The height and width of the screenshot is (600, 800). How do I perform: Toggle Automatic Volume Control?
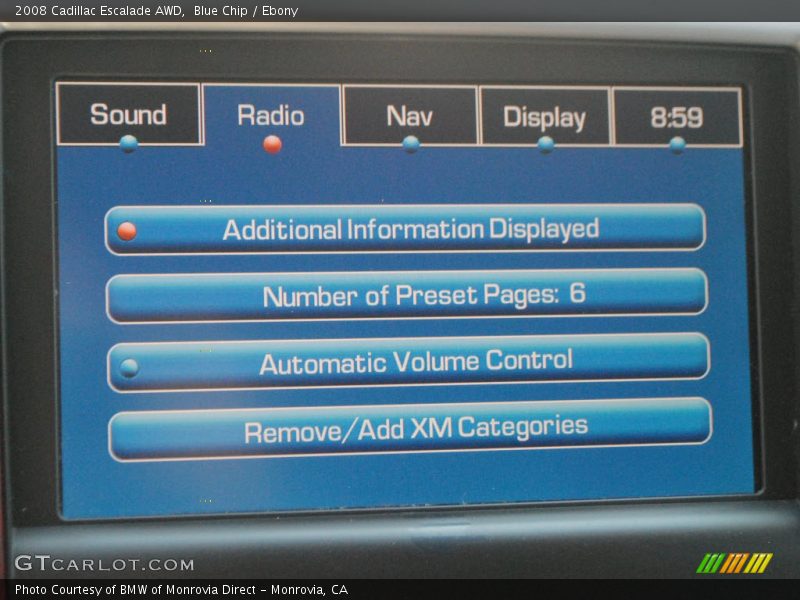pos(408,362)
